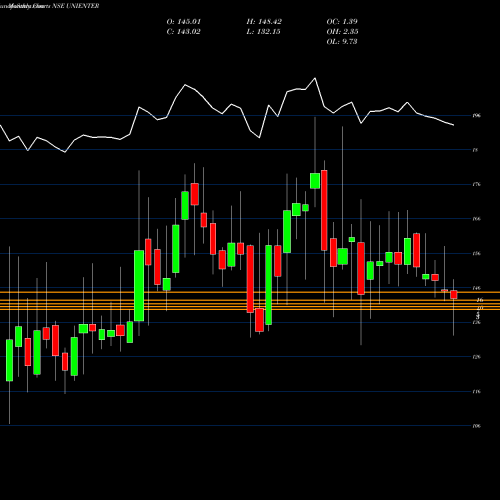Image resolution: width=500 pixels, height=500 pixels.
Task: Click the 106 price axis label
Action: point(477,426)
